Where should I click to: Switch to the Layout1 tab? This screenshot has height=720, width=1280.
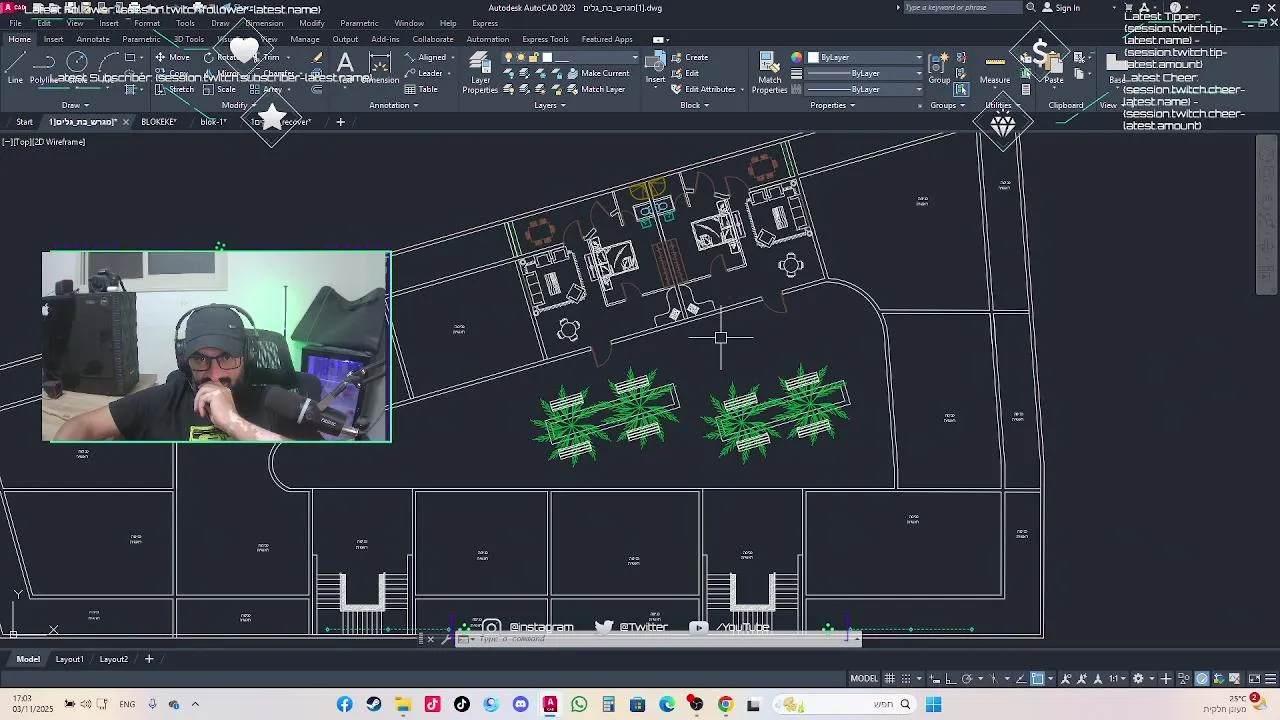69,659
